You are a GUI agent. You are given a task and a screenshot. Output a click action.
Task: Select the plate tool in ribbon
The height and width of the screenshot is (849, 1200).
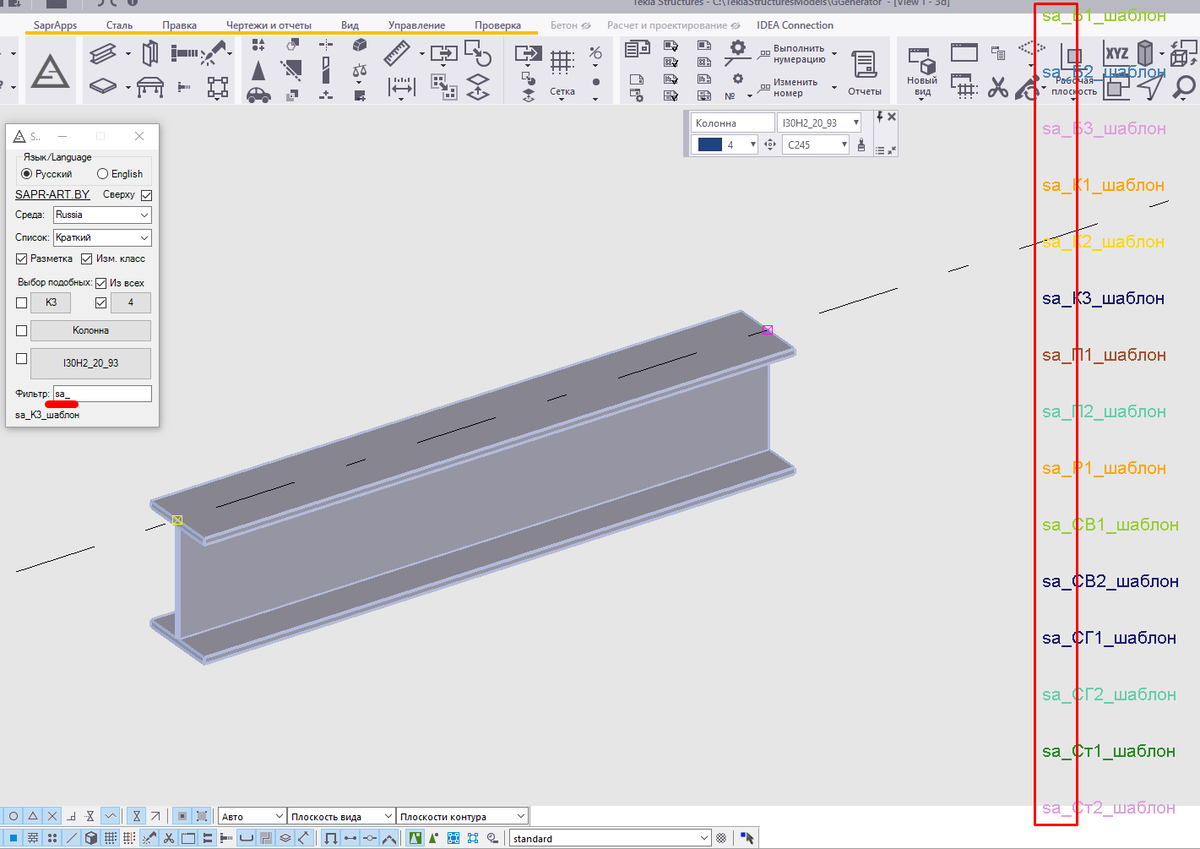tap(103, 87)
